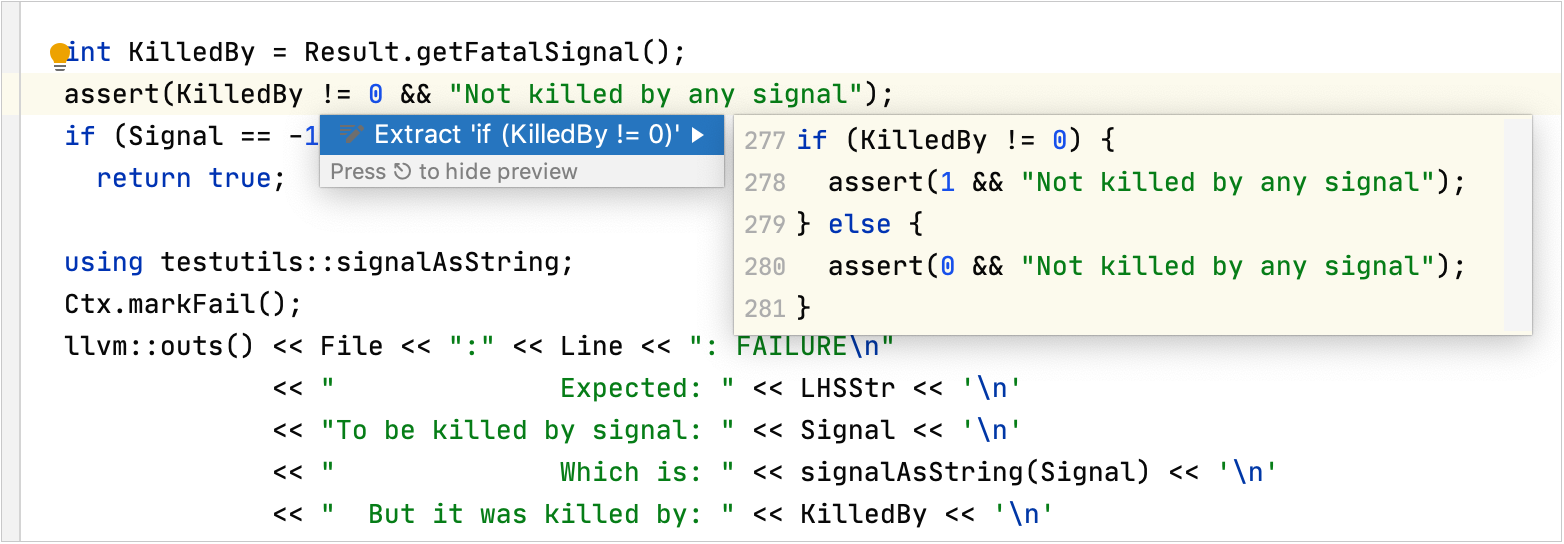
Task: Select Extract 'if (KilledBy != 0)' intention
Action: click(526, 134)
